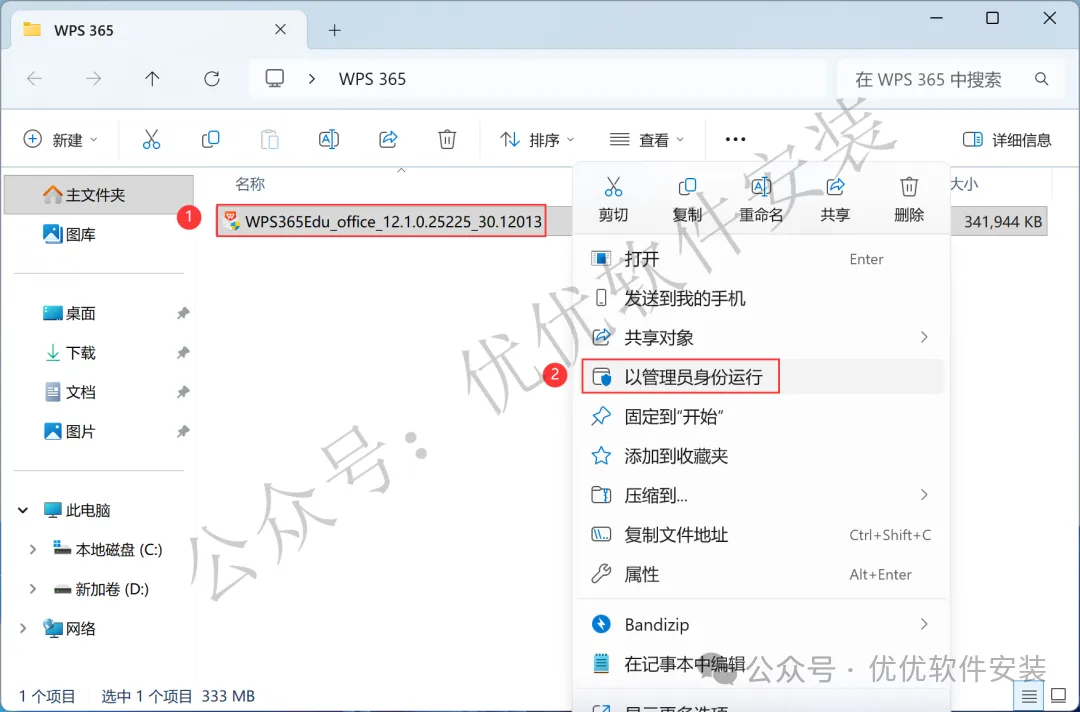The height and width of the screenshot is (712, 1080).
Task: Toggle the 详细信息 details pane
Action: 1006,140
